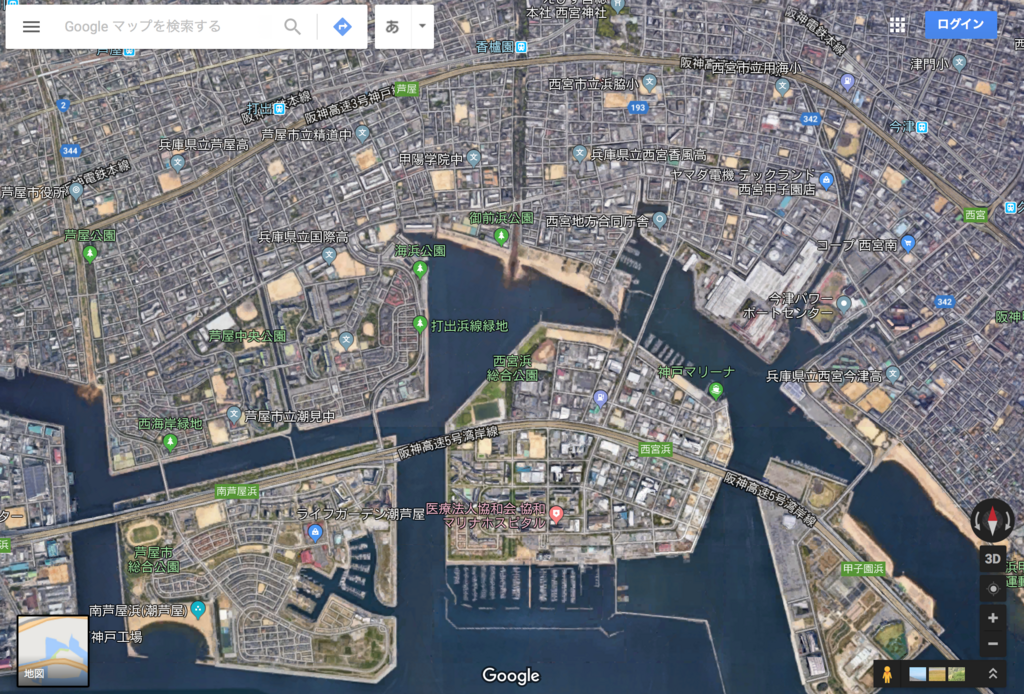Show my current location
Screen dimensions: 1024x694
993,589
